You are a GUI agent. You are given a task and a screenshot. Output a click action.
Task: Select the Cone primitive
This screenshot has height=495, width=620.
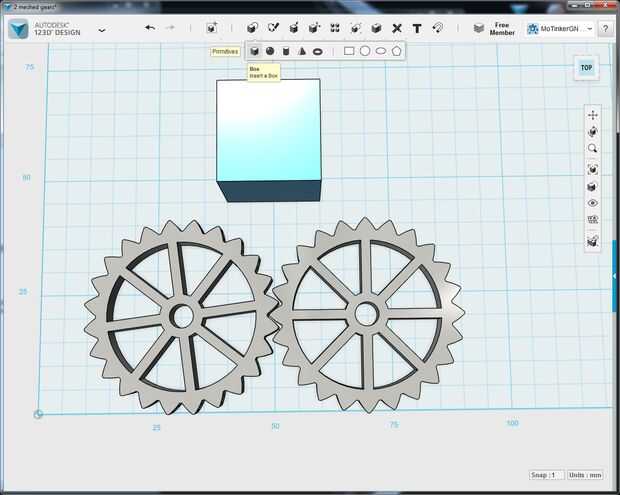(x=301, y=51)
